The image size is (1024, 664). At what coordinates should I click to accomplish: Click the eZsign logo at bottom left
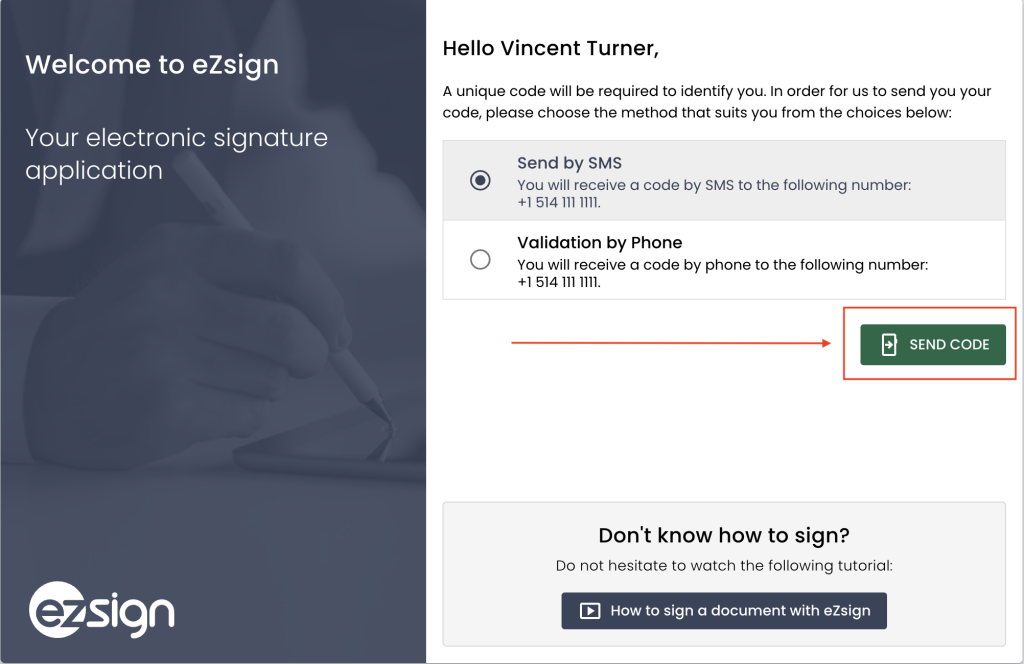point(101,609)
